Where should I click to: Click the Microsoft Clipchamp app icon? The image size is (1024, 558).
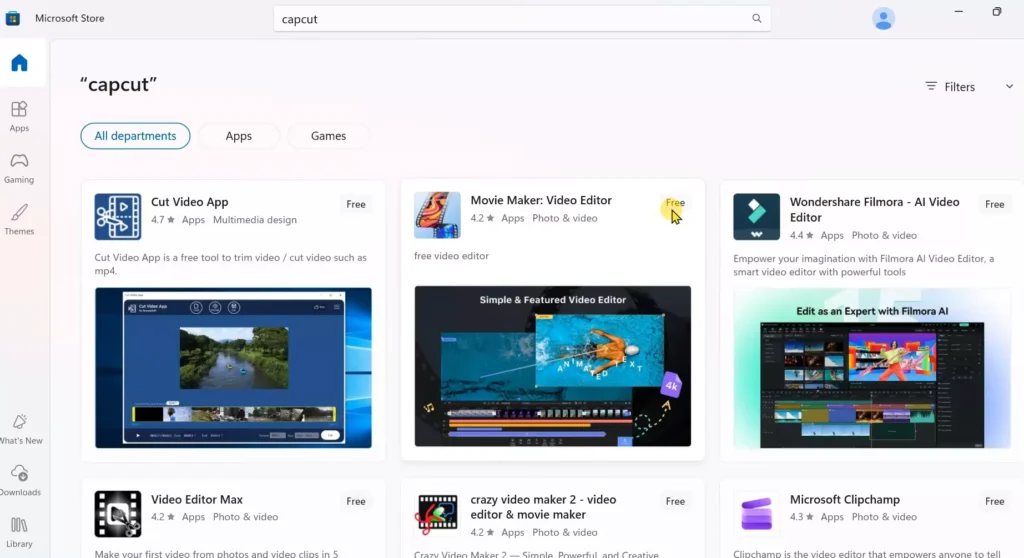click(x=756, y=514)
